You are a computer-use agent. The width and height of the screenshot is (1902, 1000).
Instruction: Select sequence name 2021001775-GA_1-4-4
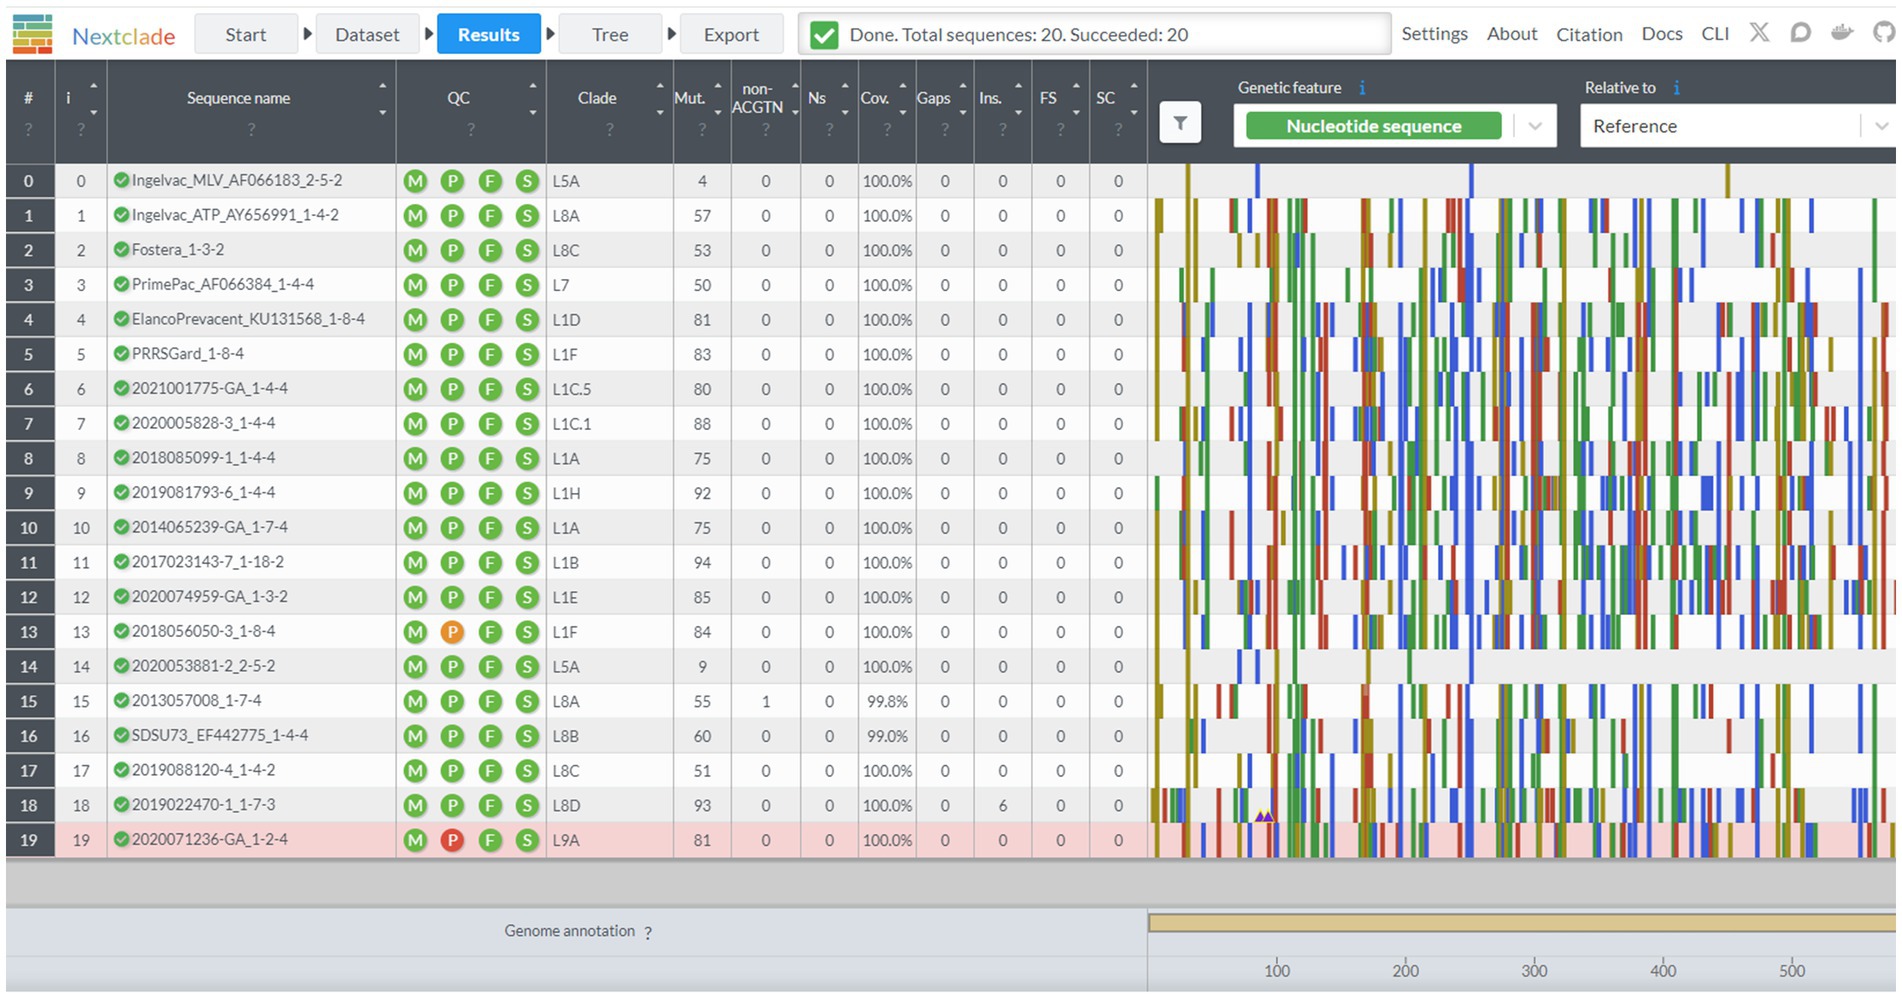click(x=210, y=389)
